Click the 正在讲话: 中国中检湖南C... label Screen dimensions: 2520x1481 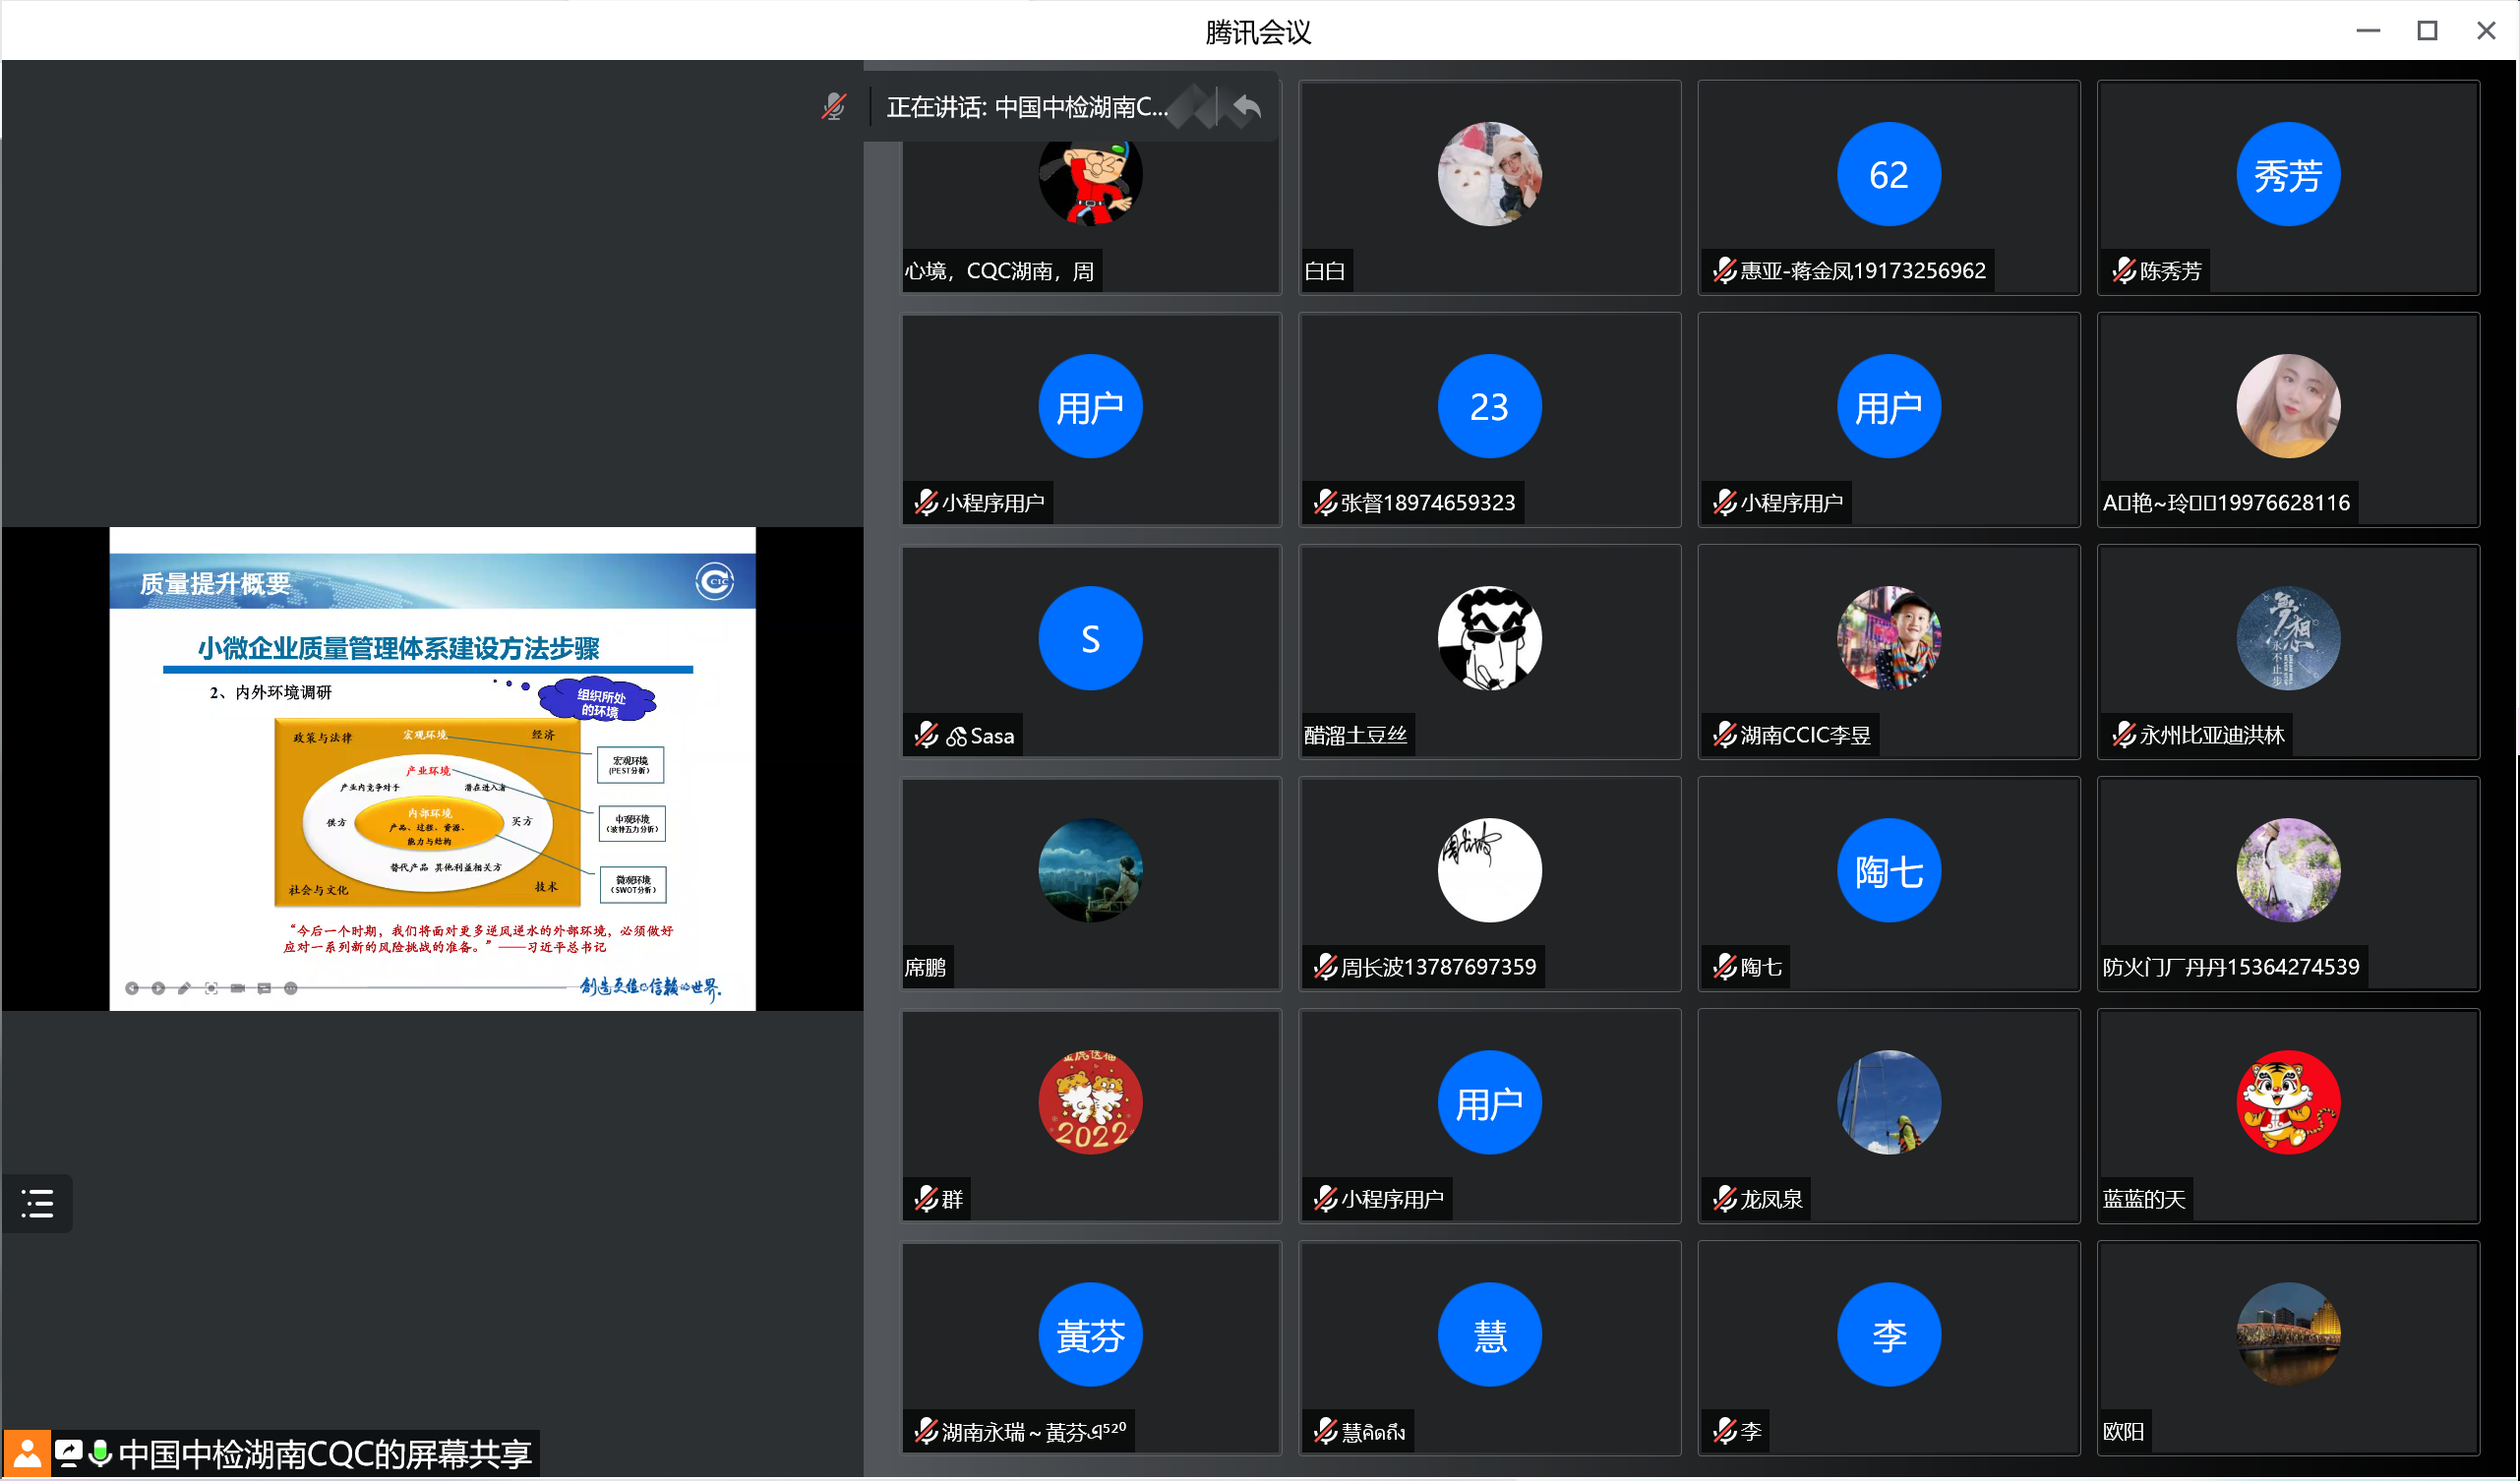(x=1028, y=107)
